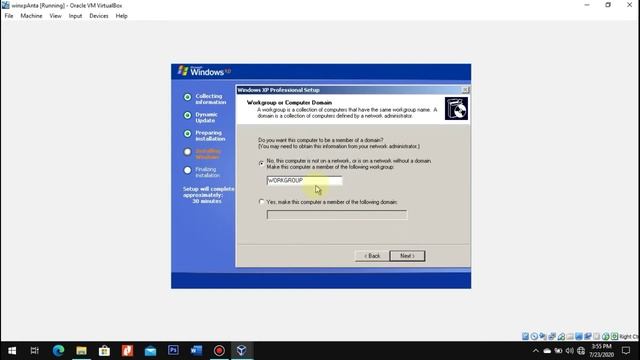The height and width of the screenshot is (360, 640).
Task: Go to the previous setup page with Back
Action: click(x=372, y=256)
